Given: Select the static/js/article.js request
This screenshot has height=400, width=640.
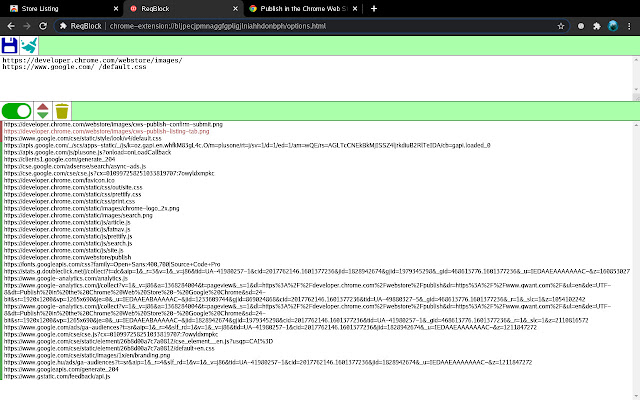Looking at the screenshot, I should tap(67, 222).
